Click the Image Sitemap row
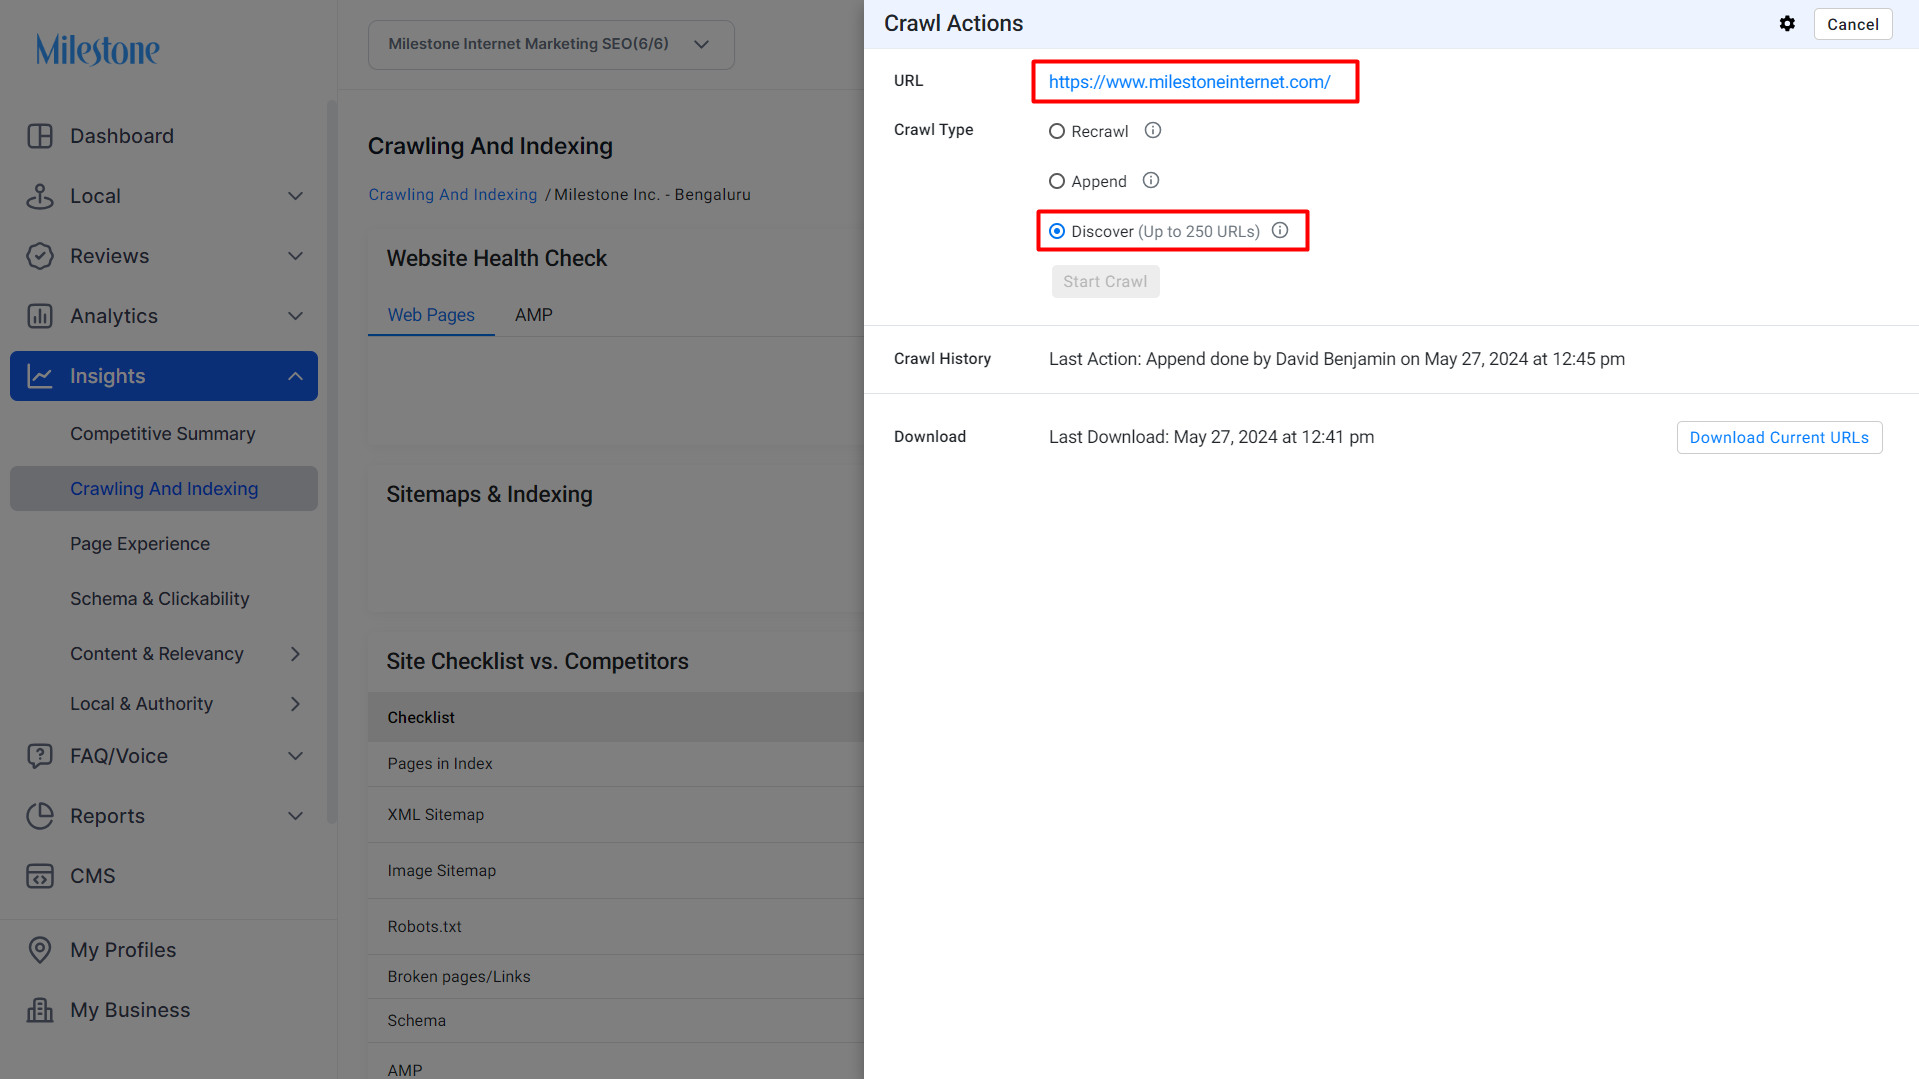The image size is (1919, 1079). coord(616,871)
